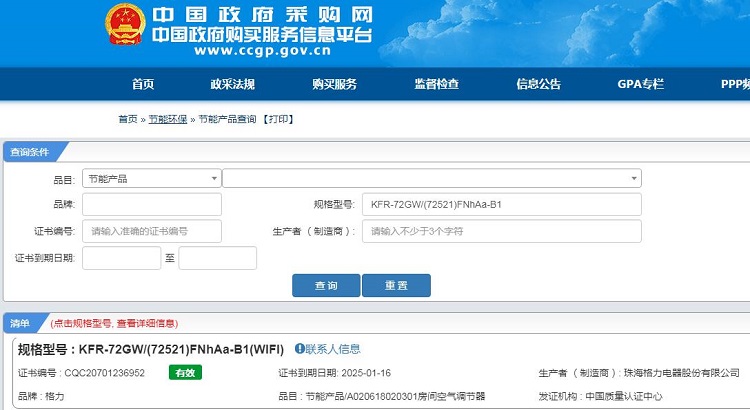
Task: Click the 重置 reset button
Action: pyautogui.click(x=397, y=286)
